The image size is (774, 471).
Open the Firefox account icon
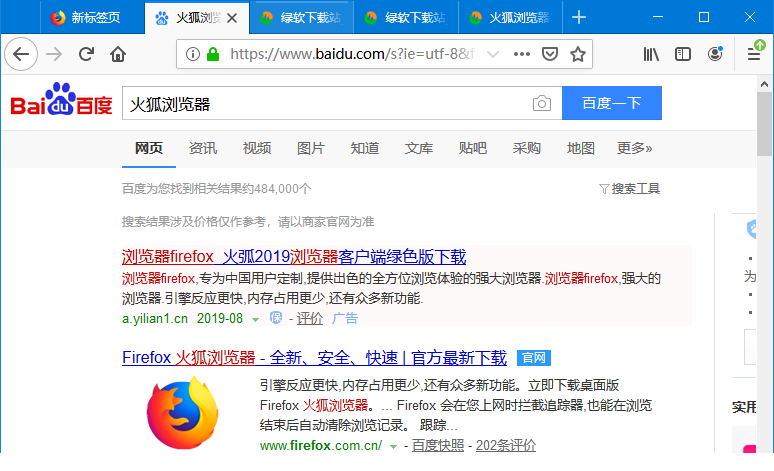coord(715,54)
